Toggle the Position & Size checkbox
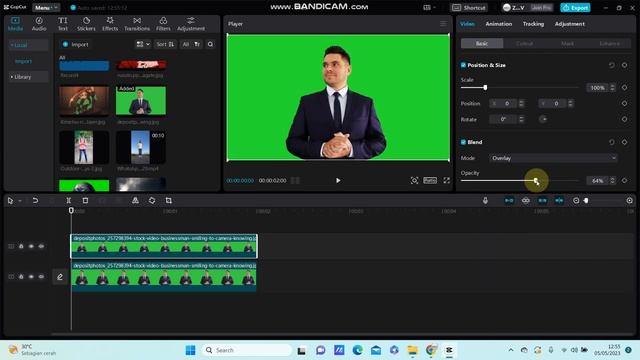 [463, 65]
